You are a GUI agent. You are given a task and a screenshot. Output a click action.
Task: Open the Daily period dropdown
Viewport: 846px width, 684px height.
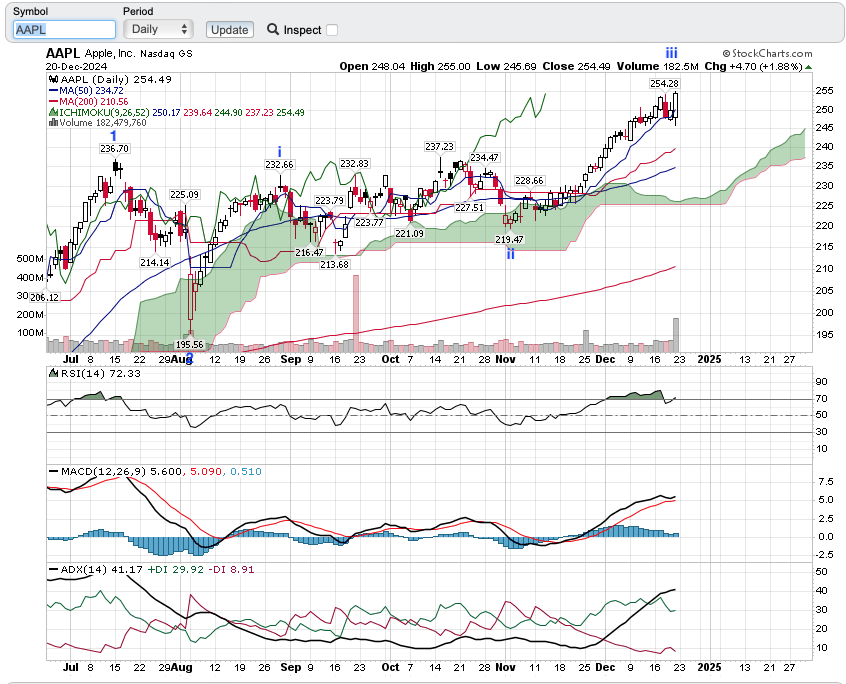click(x=158, y=29)
